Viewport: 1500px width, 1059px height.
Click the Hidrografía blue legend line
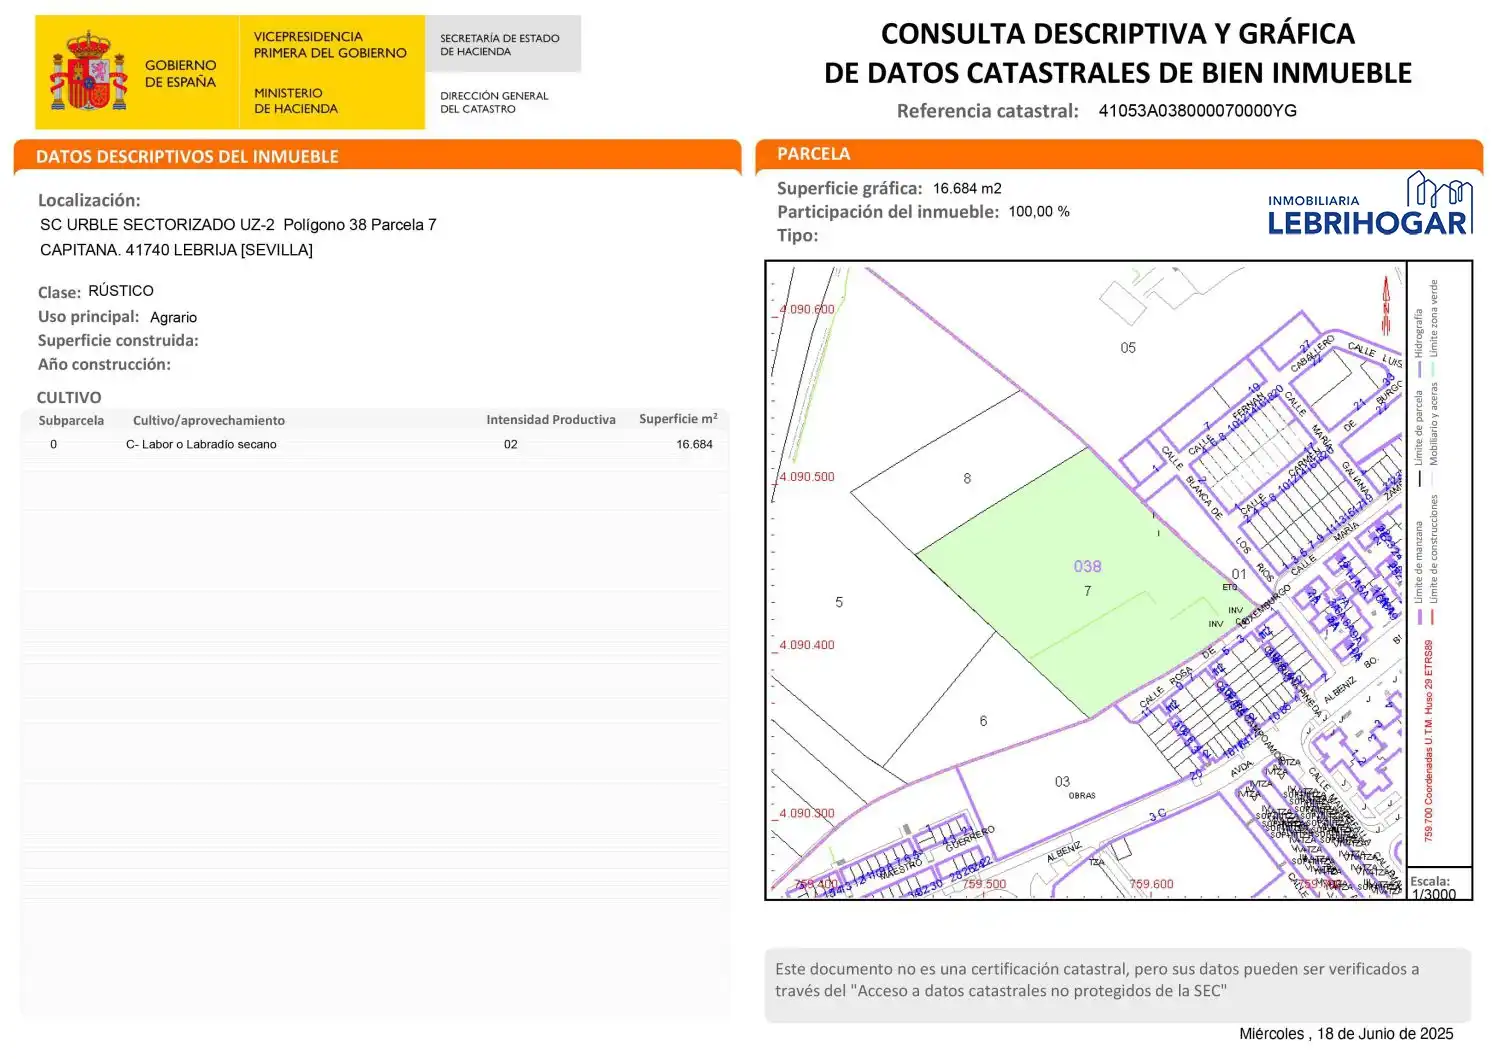[1419, 370]
